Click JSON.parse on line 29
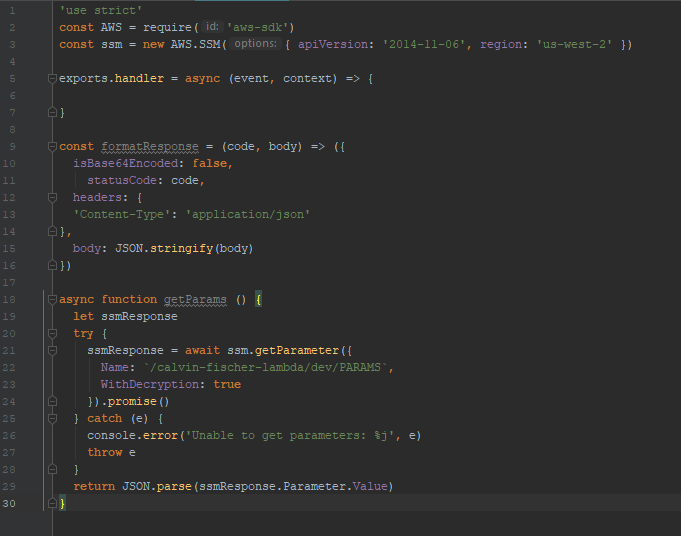Screen dimensions: 681x536 coord(157,486)
